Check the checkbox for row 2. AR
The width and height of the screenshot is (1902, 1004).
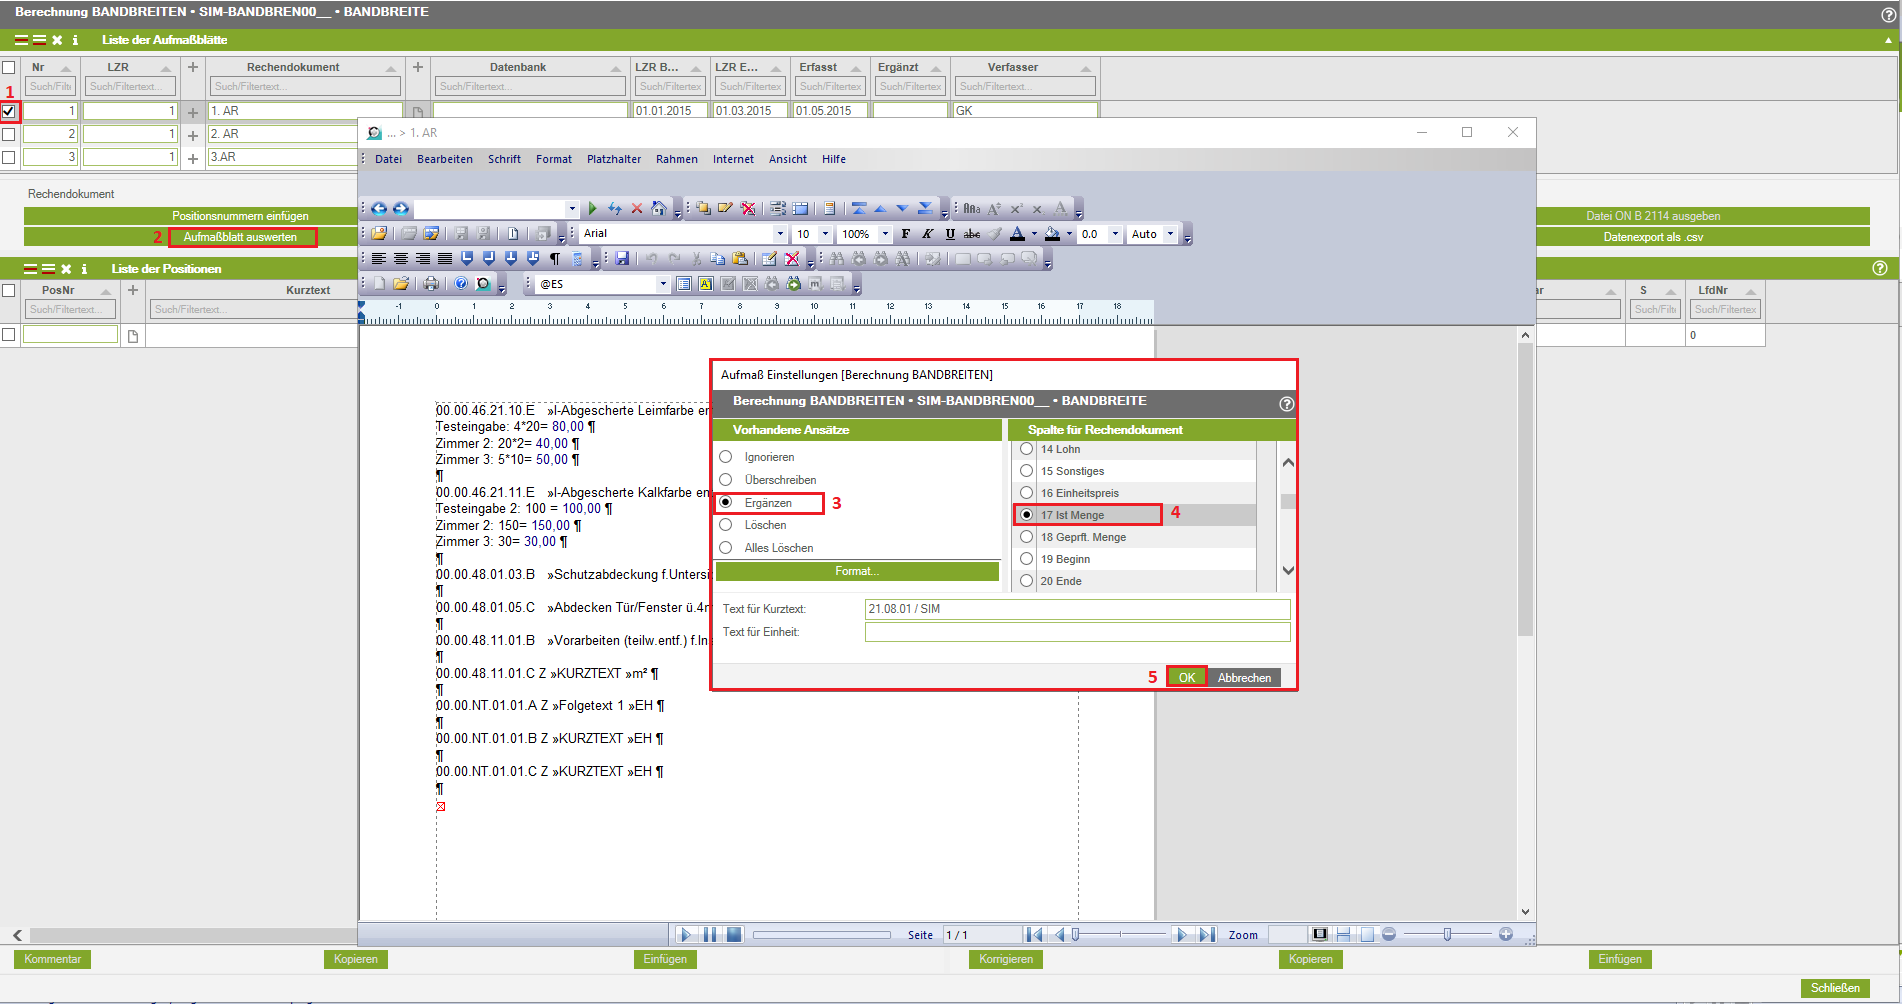(x=9, y=134)
